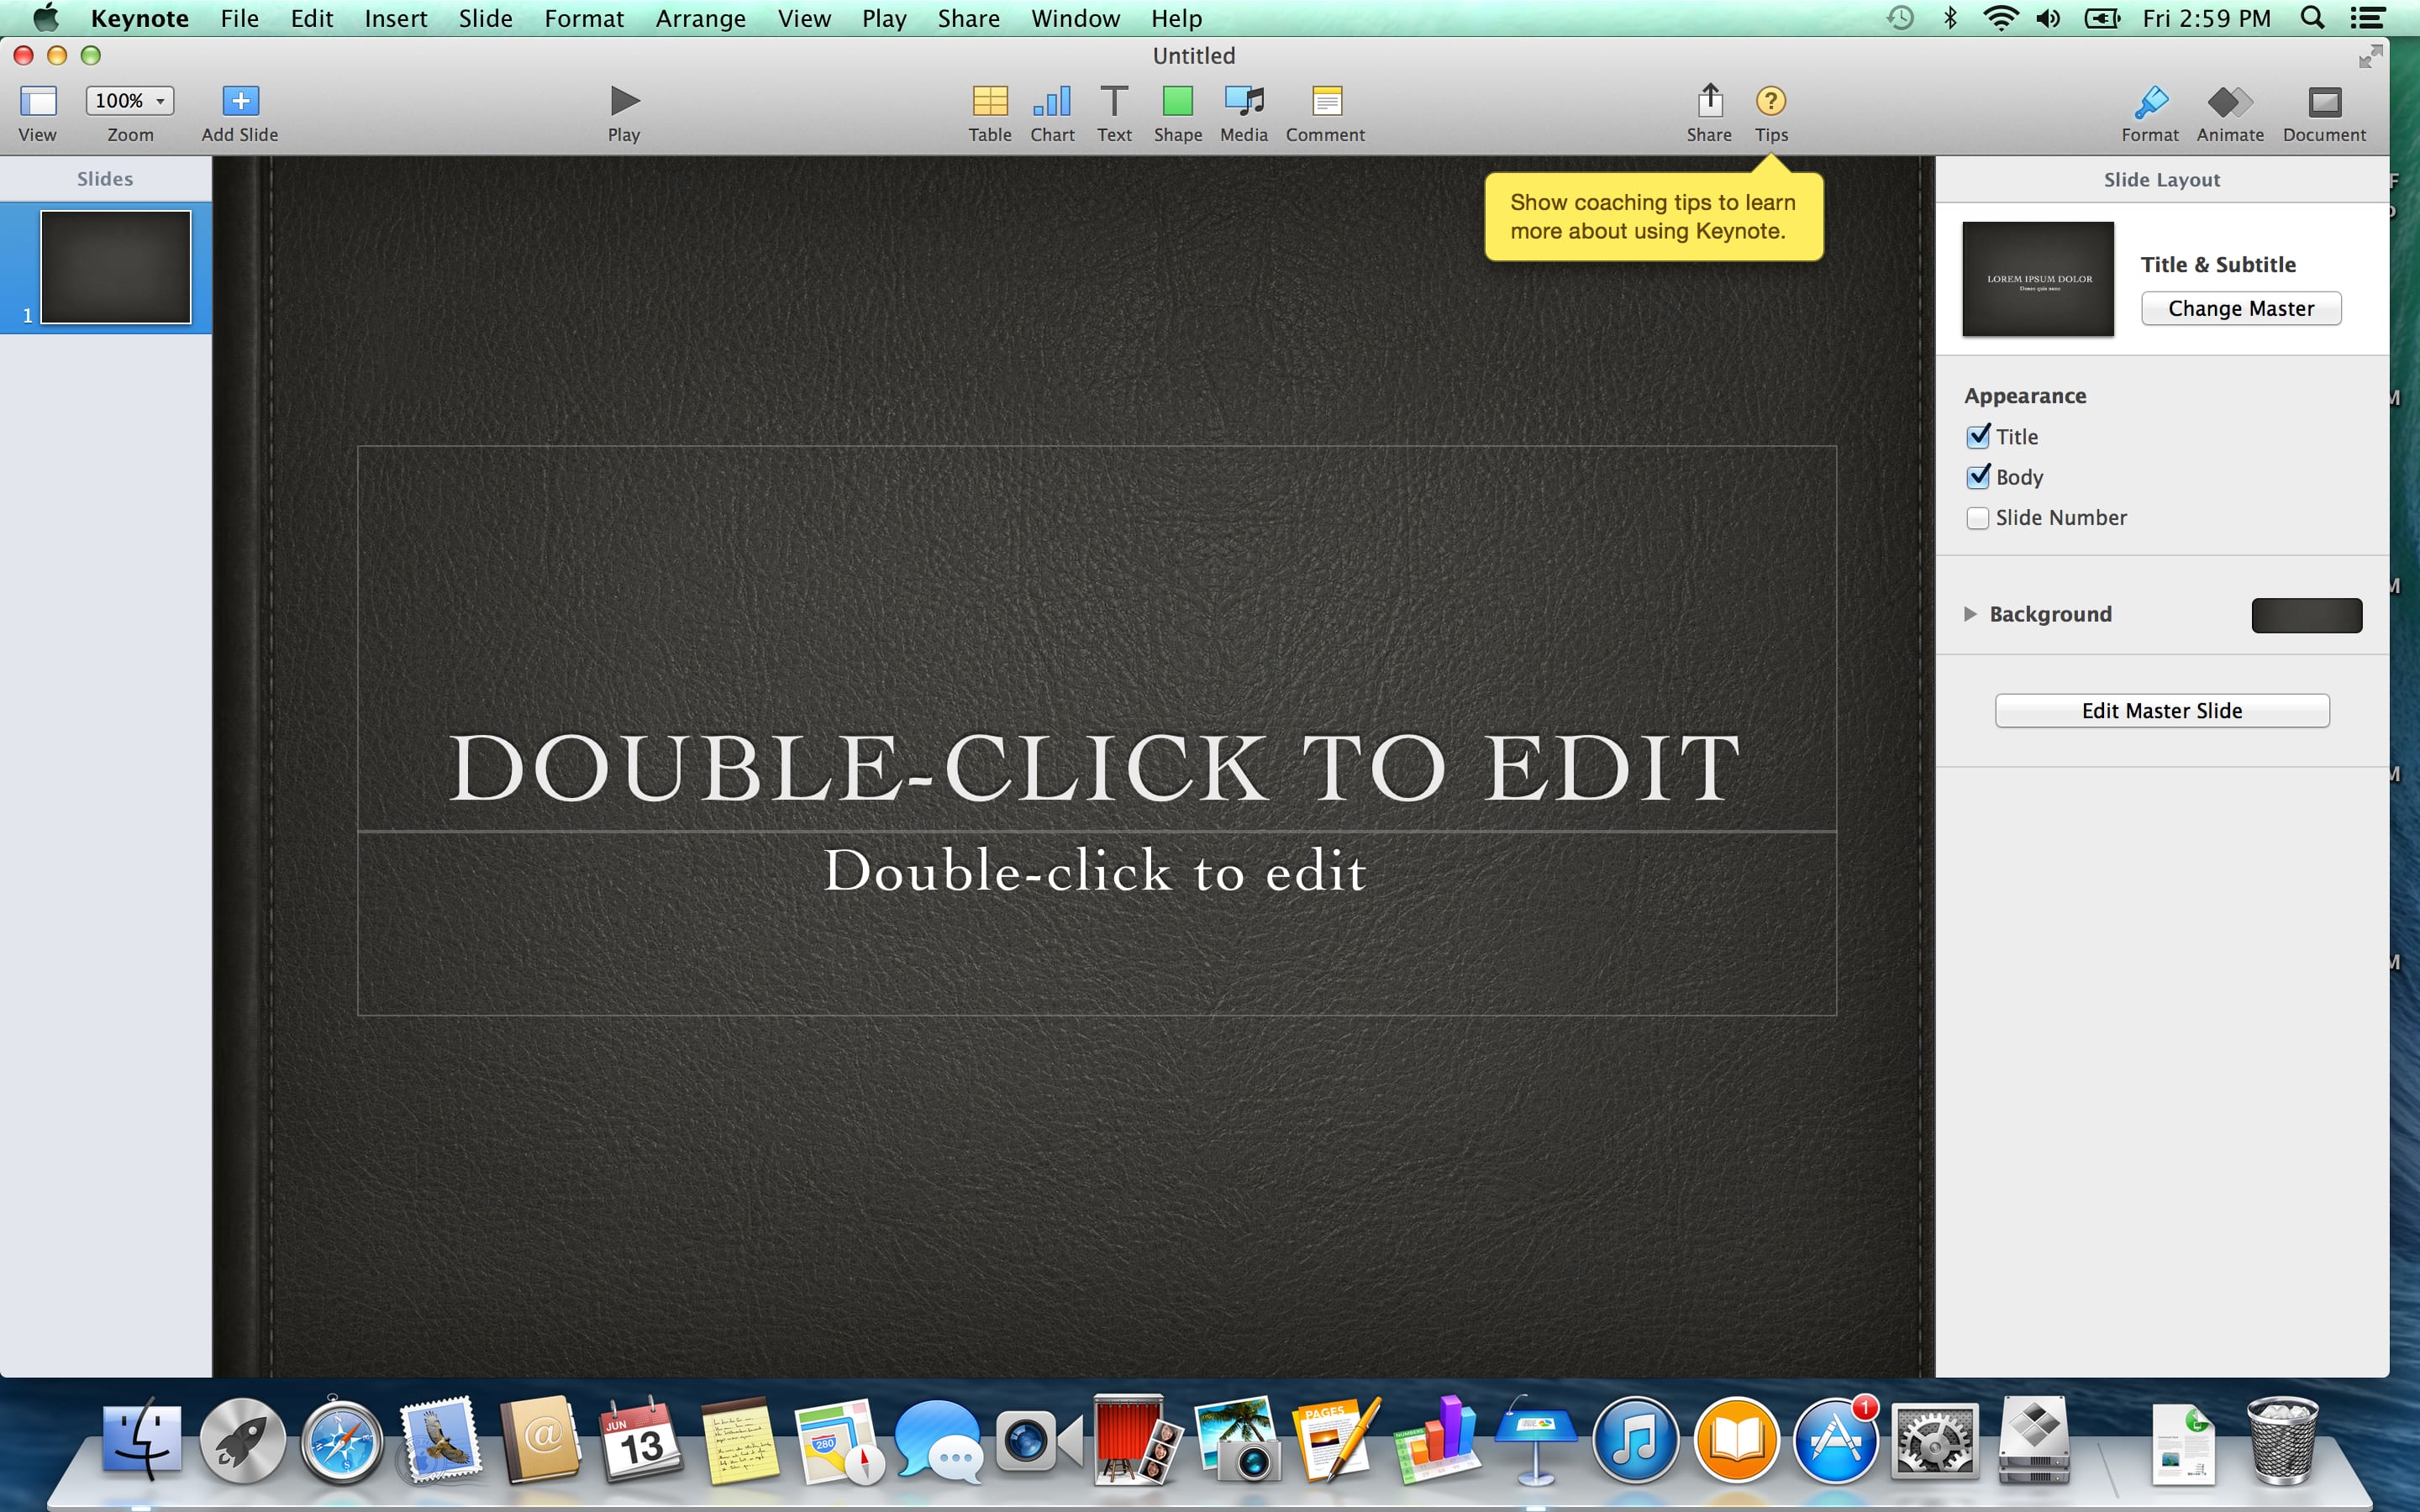Open Numbers from the Dock
This screenshot has height=1512, width=2420.
pyautogui.click(x=1437, y=1440)
